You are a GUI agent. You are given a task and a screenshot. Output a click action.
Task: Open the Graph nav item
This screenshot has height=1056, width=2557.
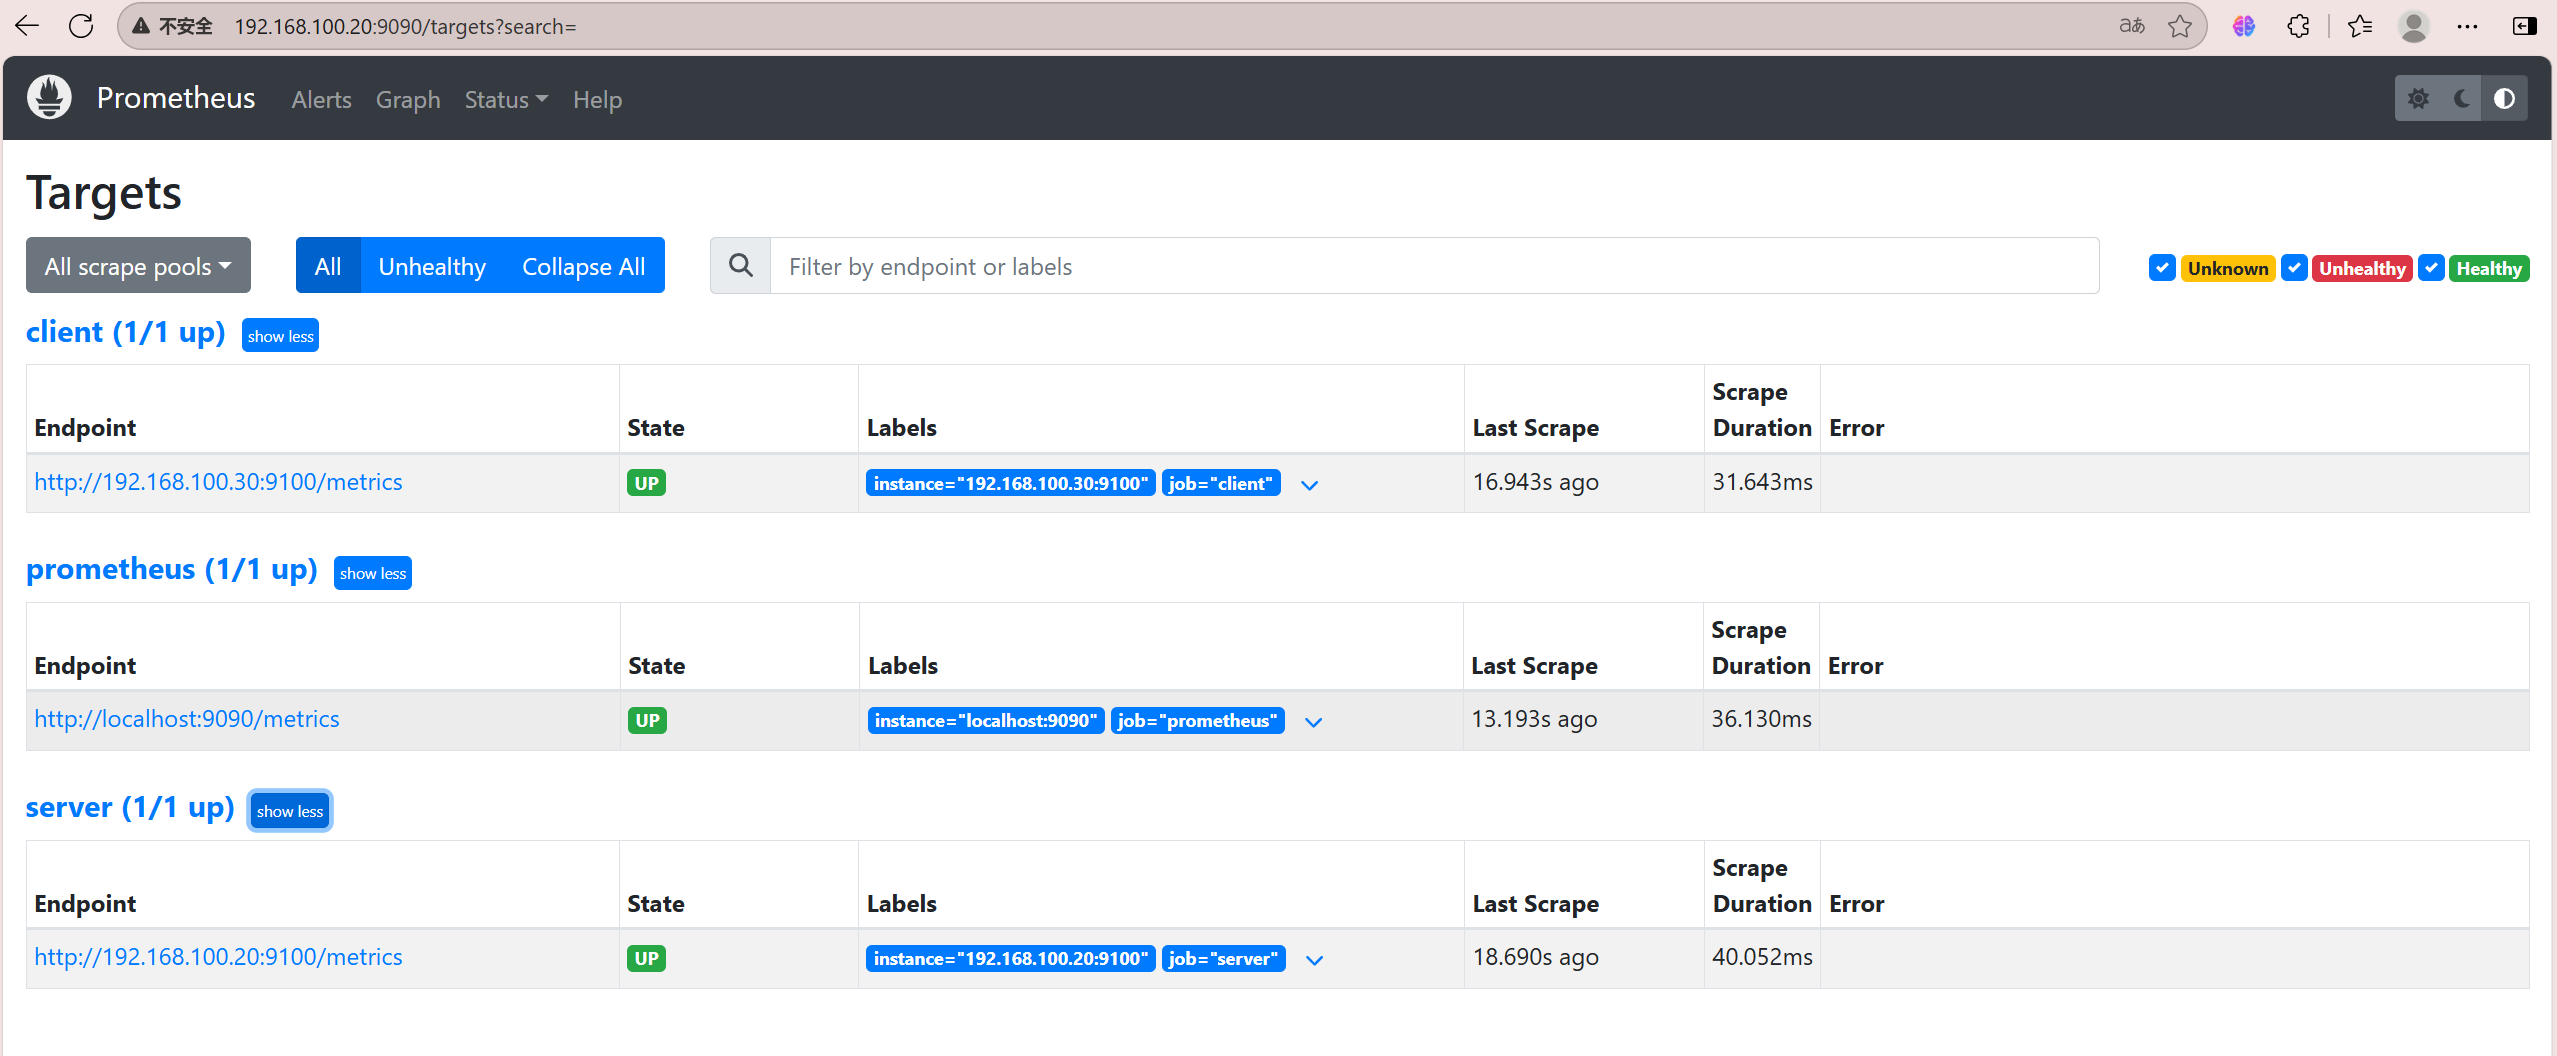click(408, 100)
